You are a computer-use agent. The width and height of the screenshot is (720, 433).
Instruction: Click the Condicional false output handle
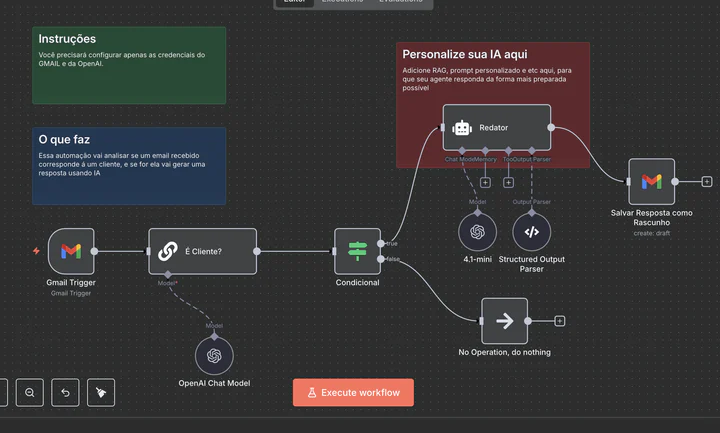[x=381, y=259]
